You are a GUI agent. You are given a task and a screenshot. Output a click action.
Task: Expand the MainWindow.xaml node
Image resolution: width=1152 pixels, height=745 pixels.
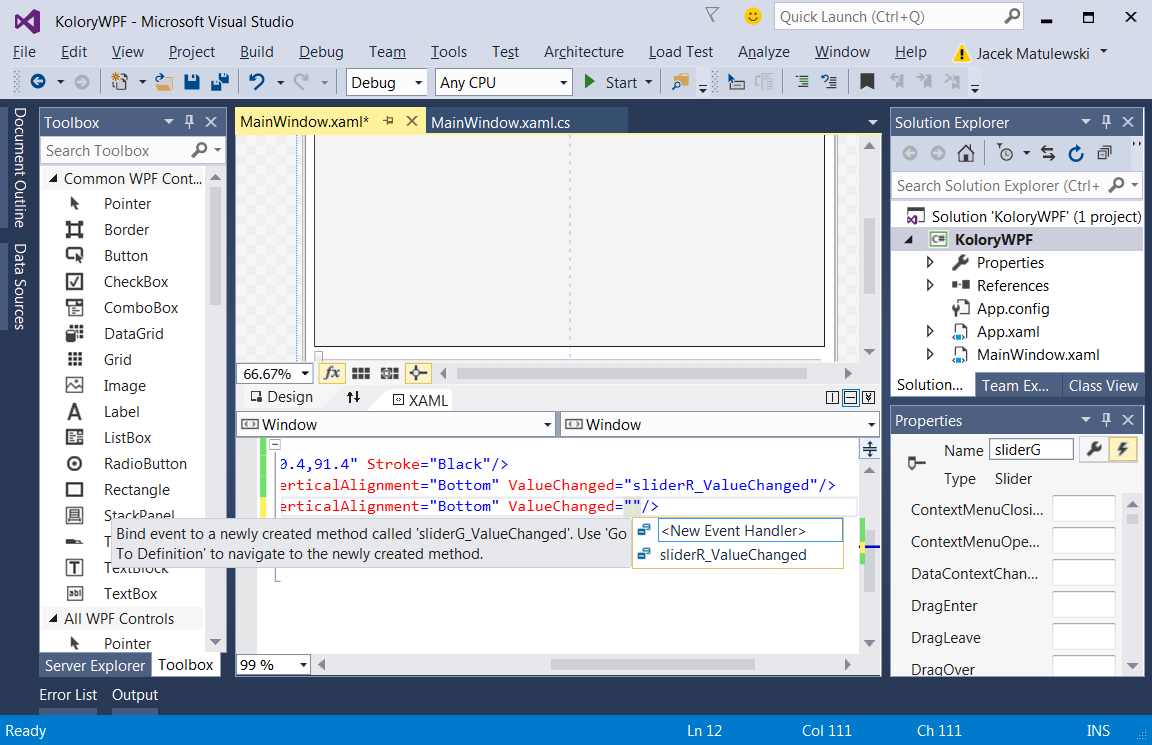(930, 354)
